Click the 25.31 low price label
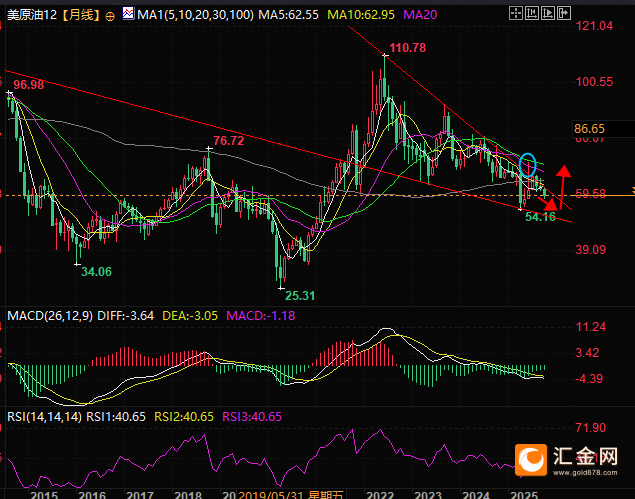 coord(299,295)
